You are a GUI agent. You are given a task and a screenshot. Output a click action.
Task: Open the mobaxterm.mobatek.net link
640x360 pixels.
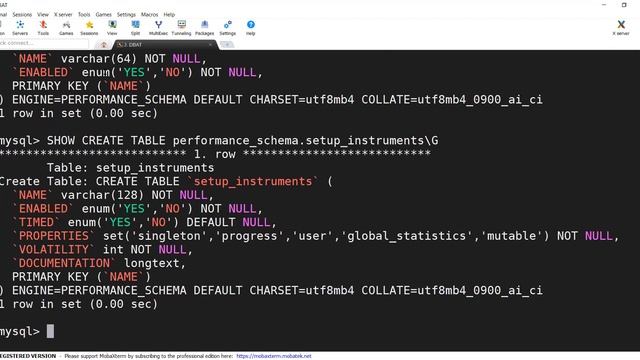(x=274, y=356)
